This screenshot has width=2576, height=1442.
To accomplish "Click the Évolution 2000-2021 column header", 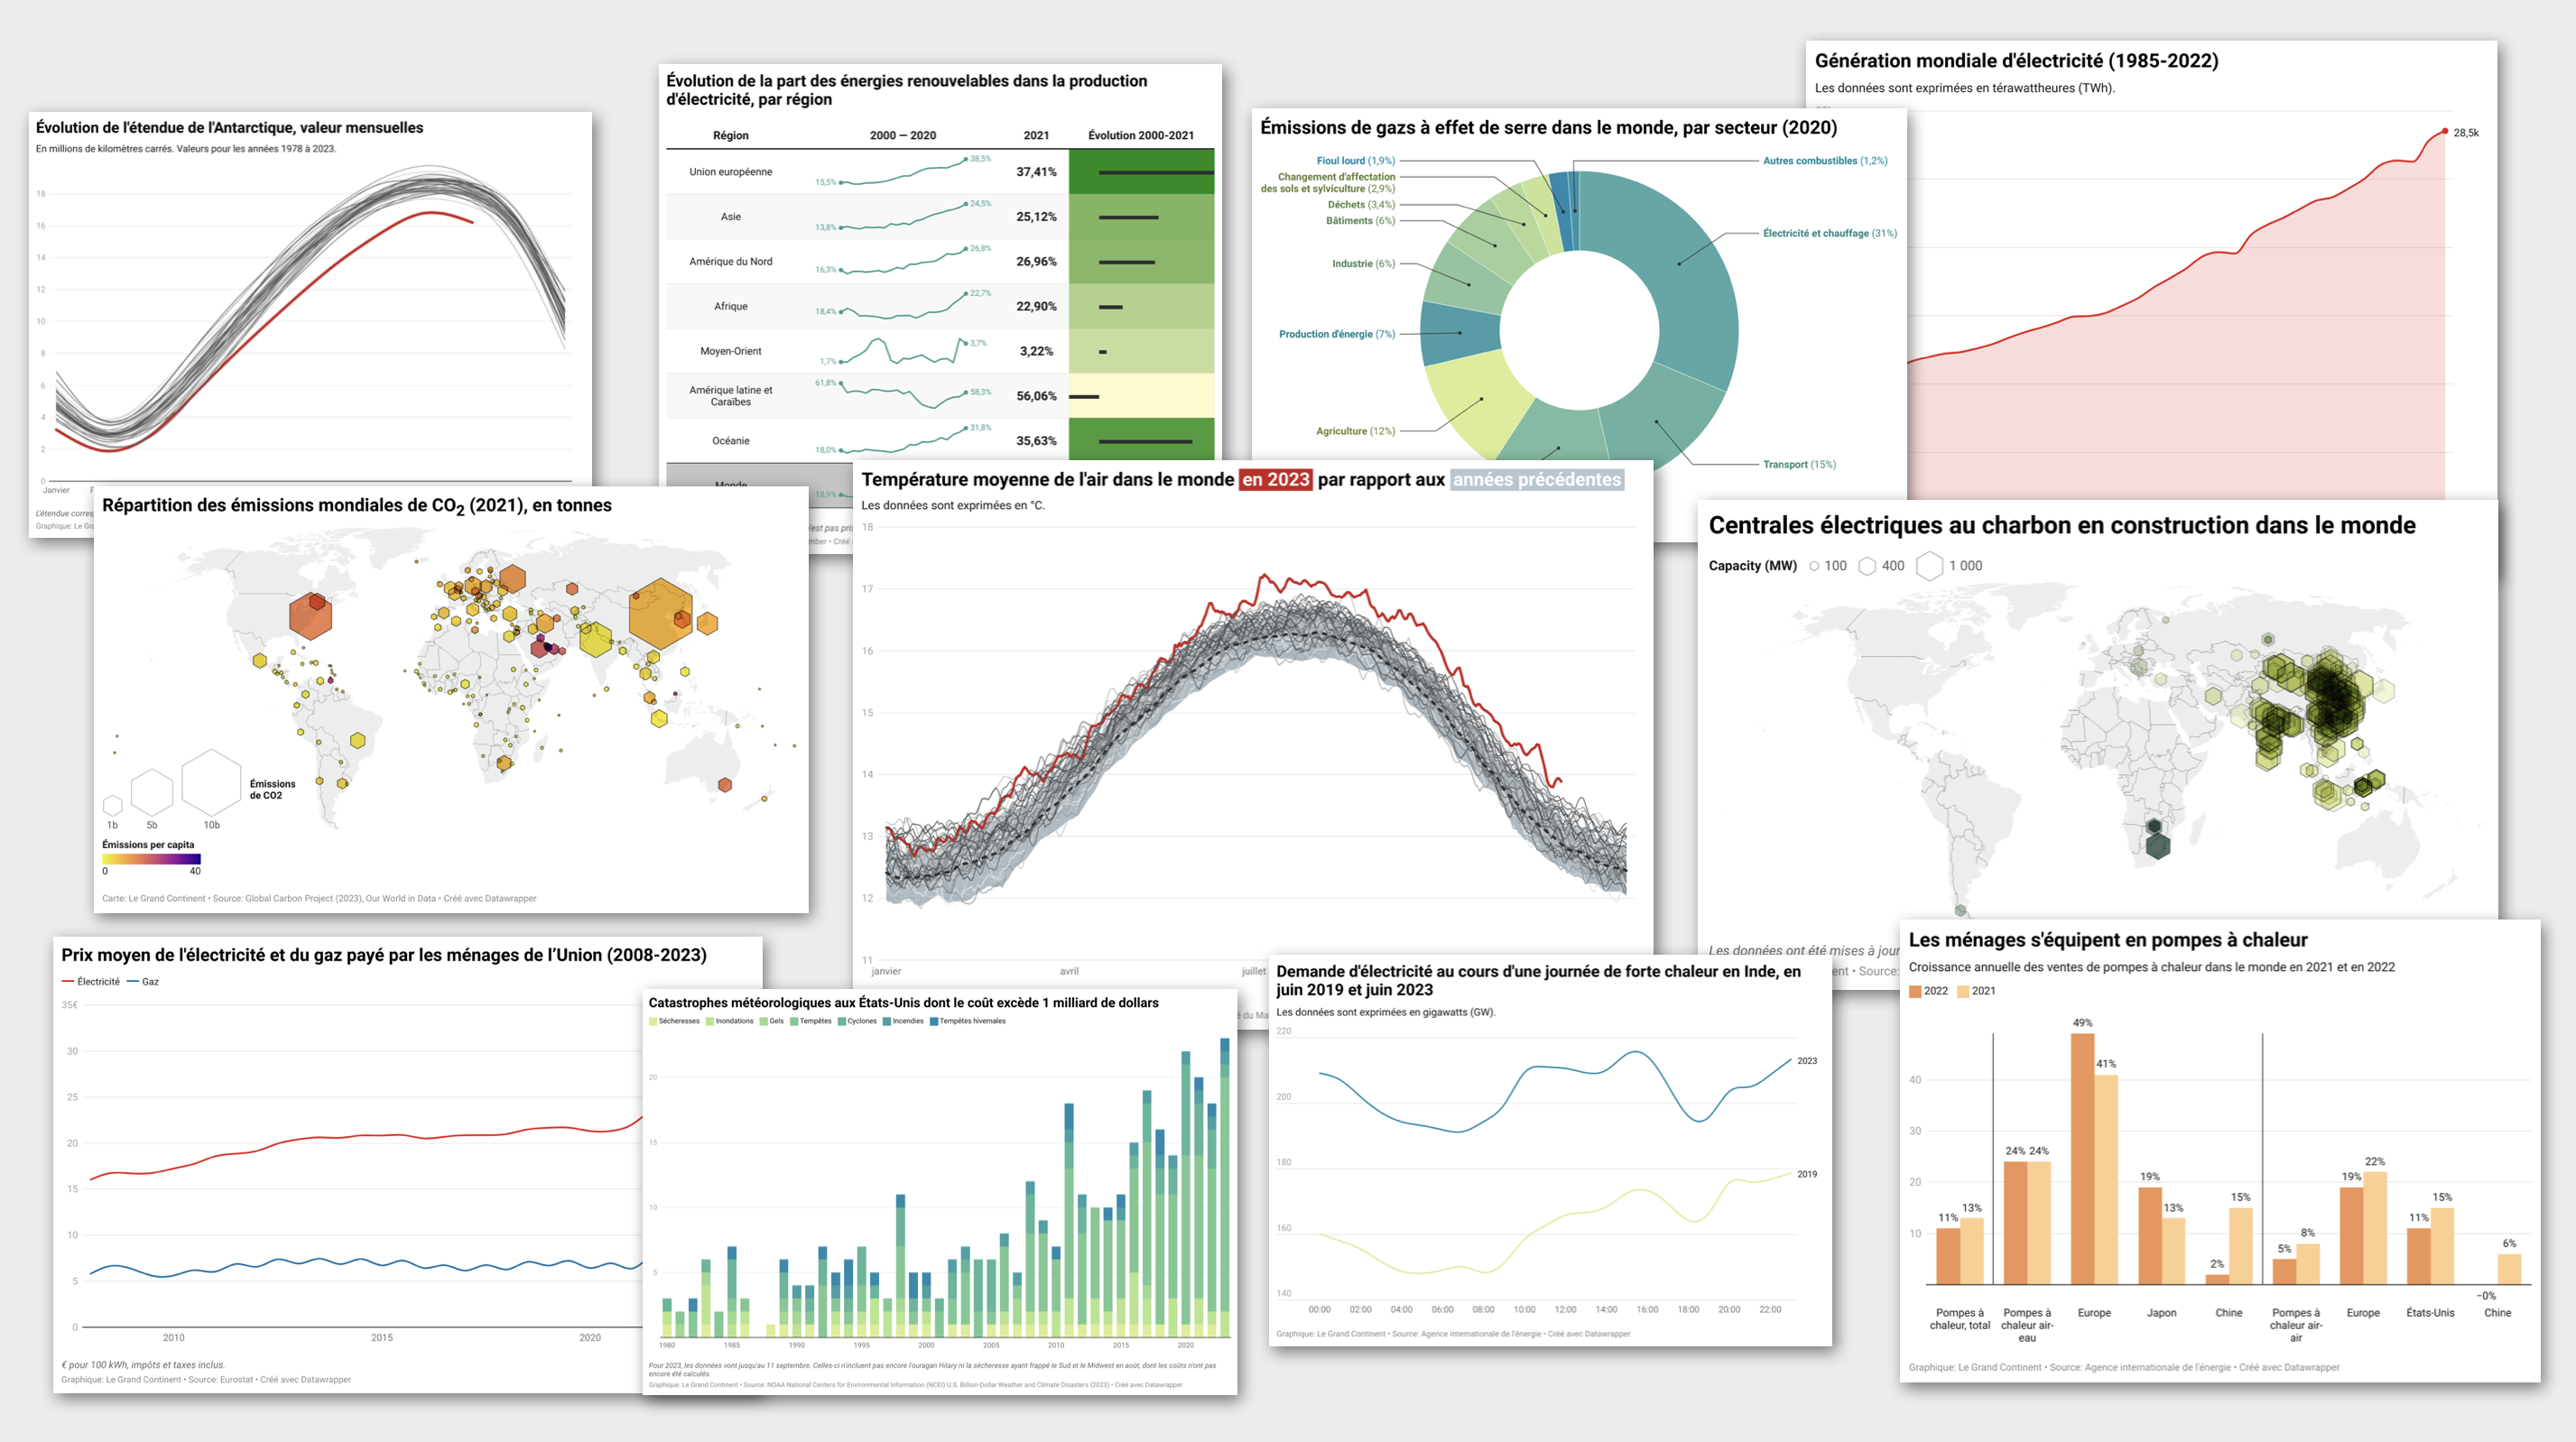I will pos(1140,135).
